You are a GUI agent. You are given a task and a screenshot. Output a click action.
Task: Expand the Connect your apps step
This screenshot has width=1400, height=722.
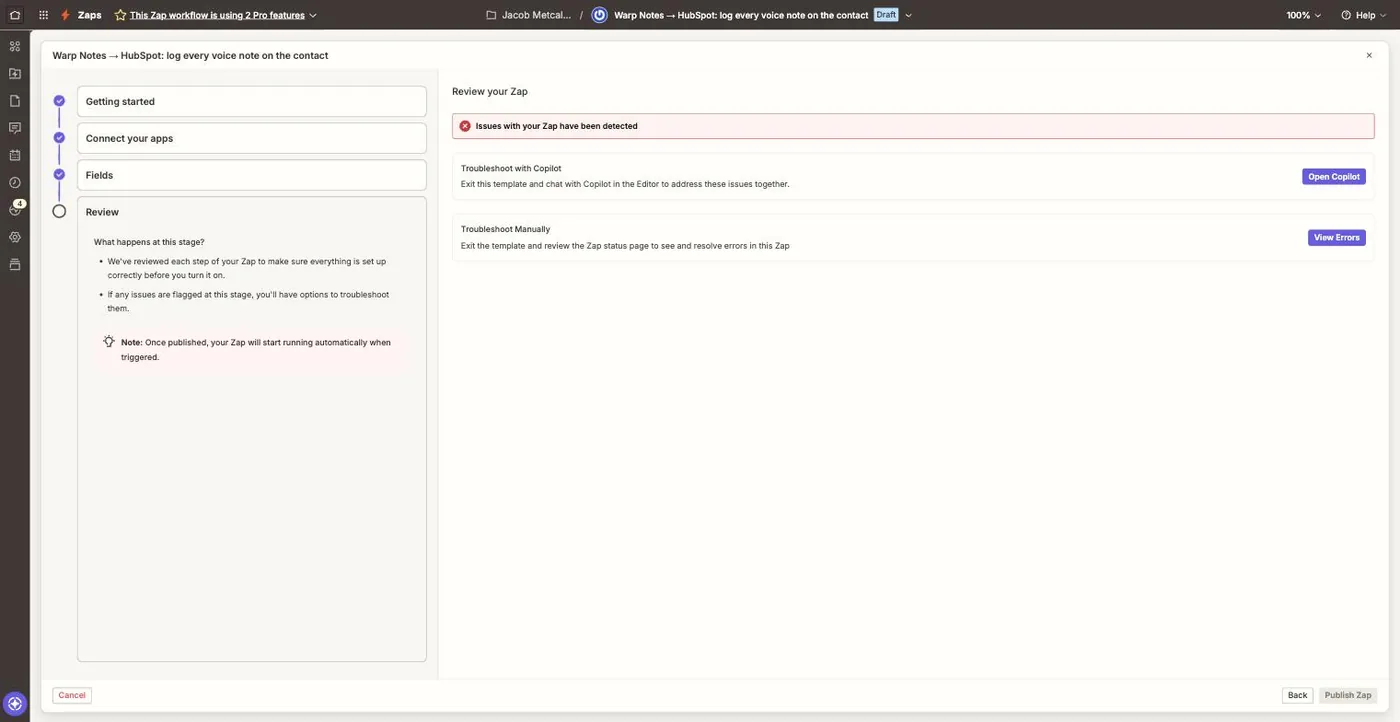pyautogui.click(x=252, y=138)
